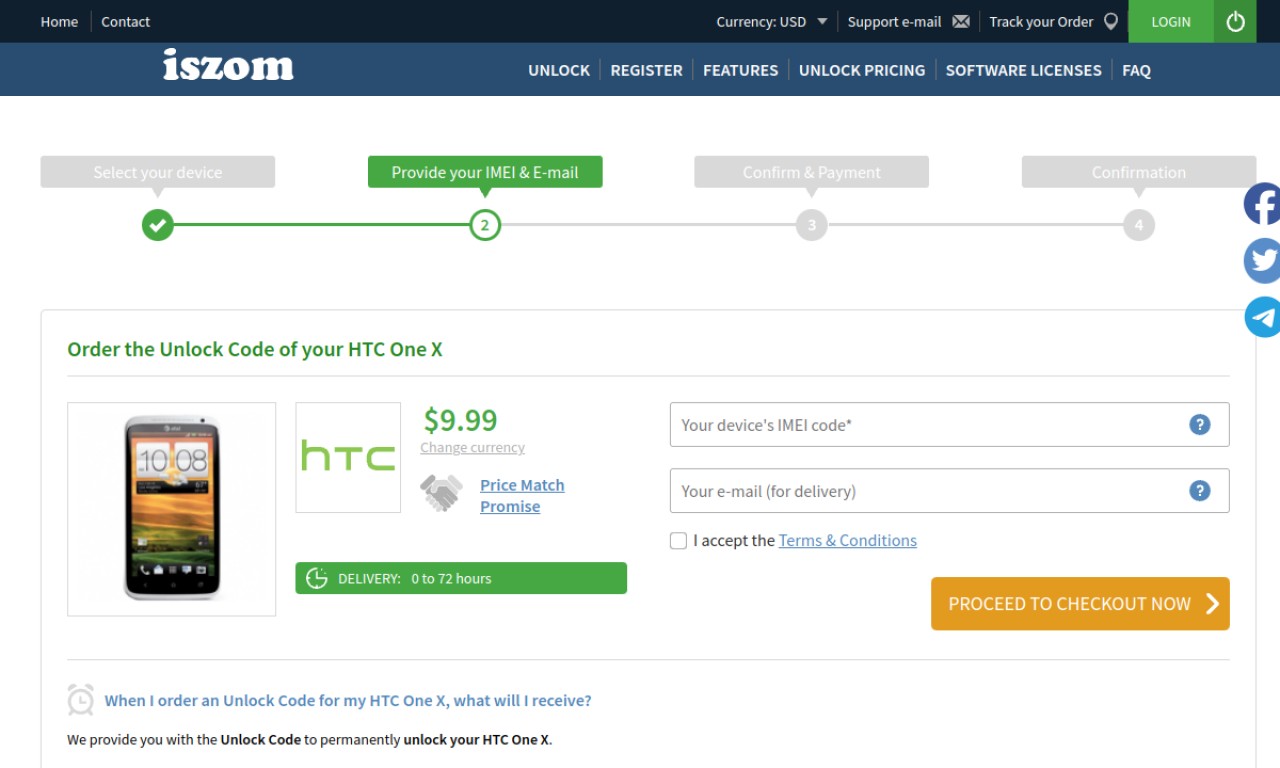
Task: Click the power icon next to Login
Action: coord(1235,21)
